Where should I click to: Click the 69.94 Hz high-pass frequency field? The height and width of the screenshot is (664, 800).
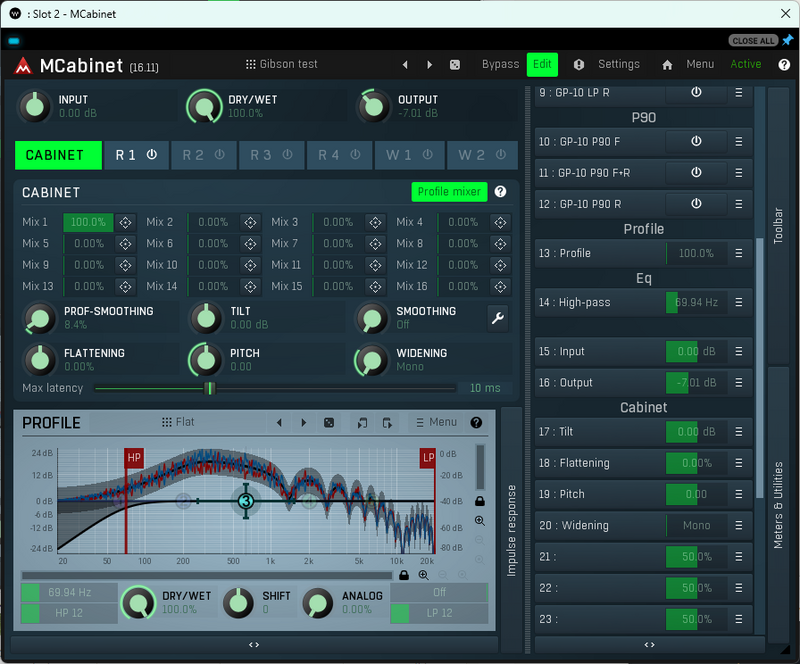(x=69, y=593)
